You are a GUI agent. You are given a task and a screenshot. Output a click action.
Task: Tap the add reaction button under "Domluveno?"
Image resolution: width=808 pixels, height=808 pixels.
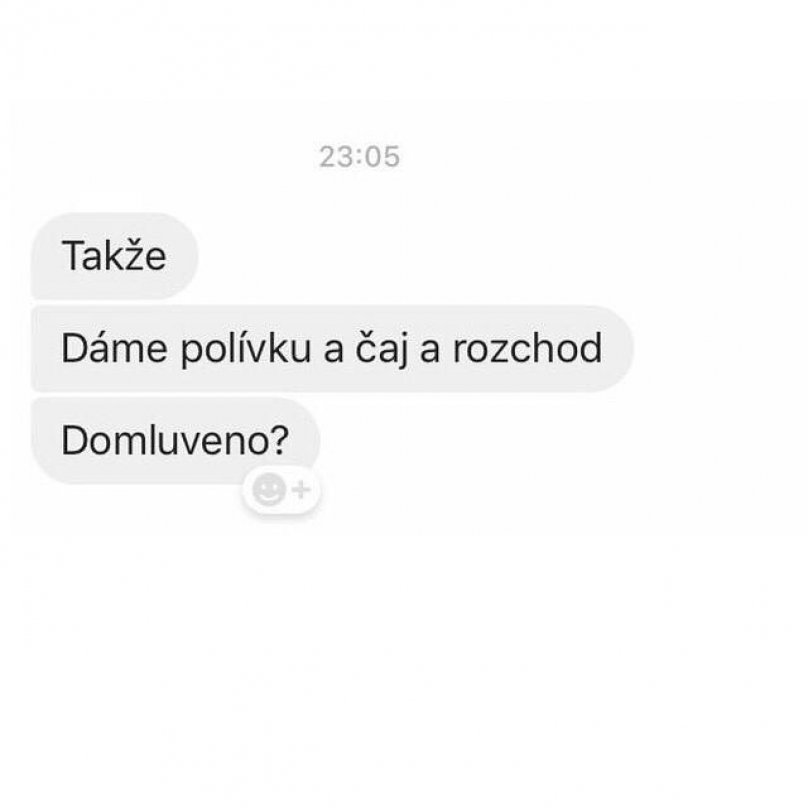tap(281, 489)
